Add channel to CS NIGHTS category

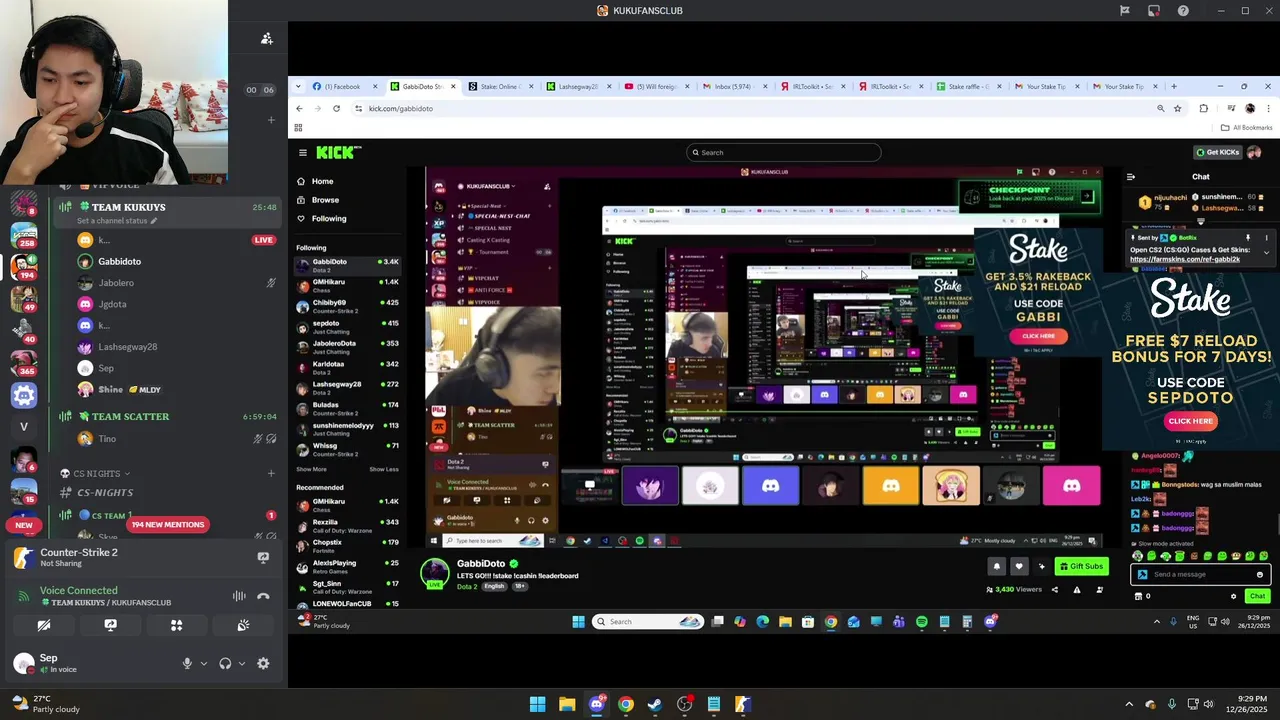(271, 473)
